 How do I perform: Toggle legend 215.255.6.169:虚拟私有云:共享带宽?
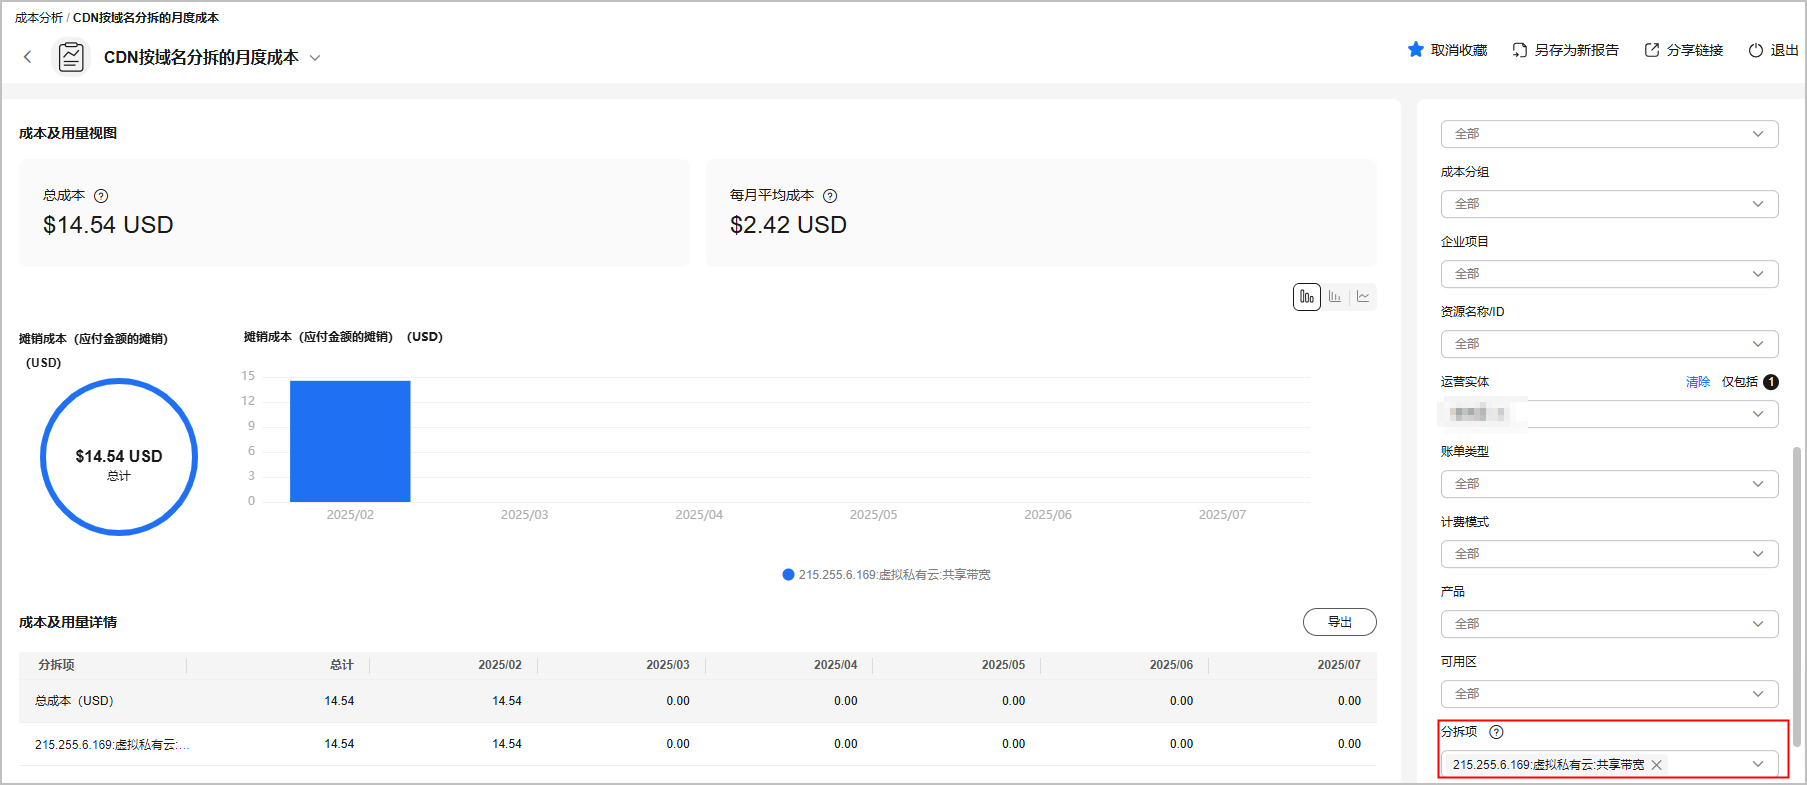[886, 575]
